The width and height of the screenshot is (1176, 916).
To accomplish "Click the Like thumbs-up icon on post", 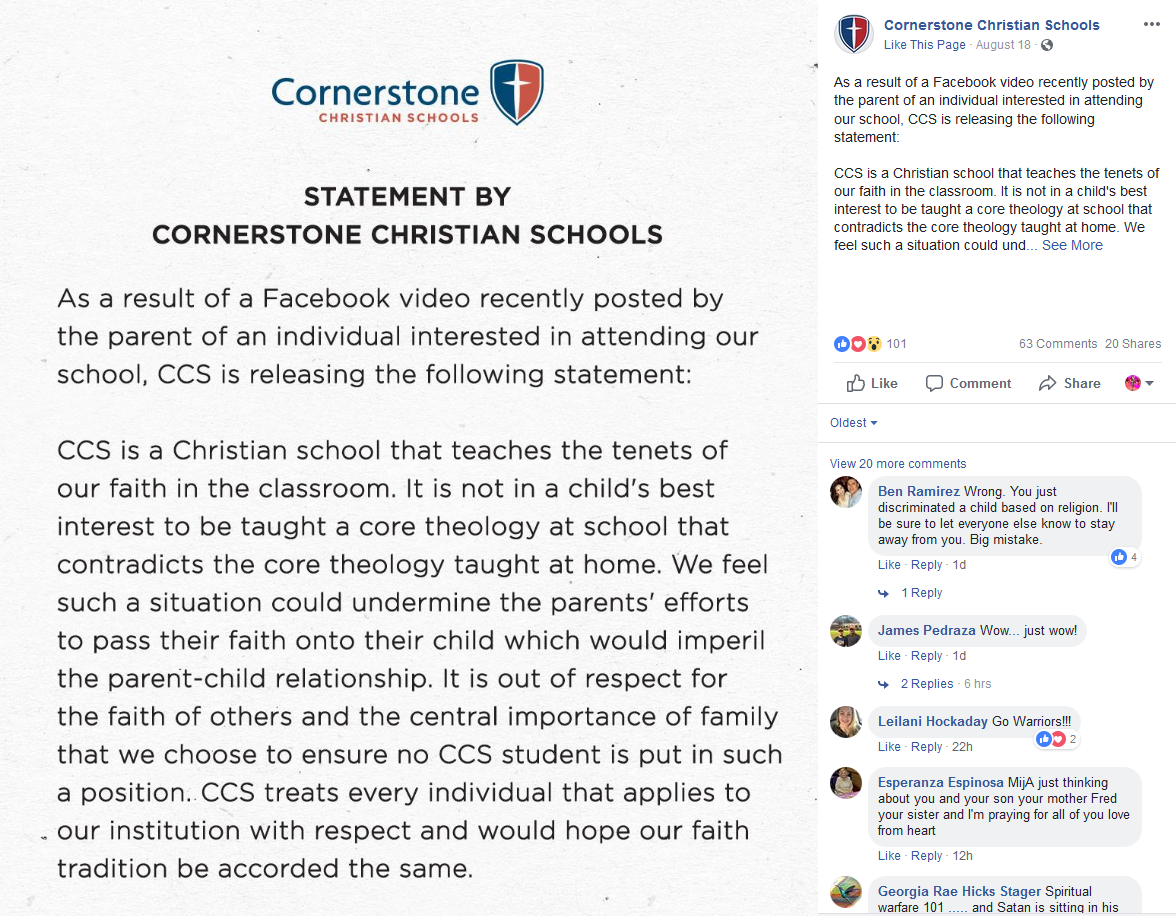I will tap(856, 383).
